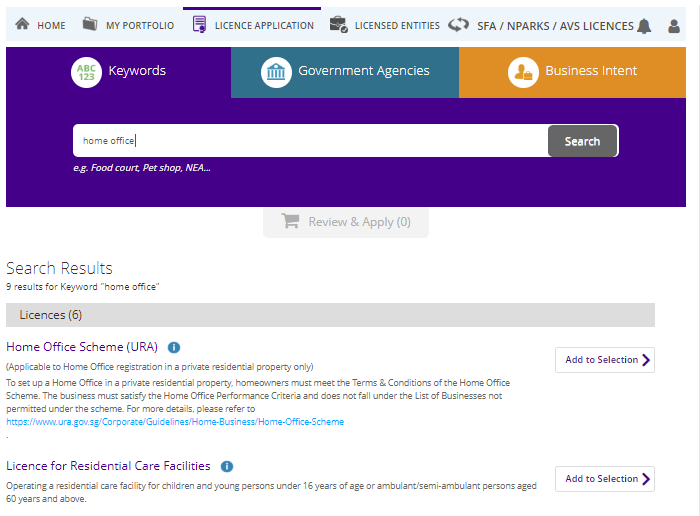The height and width of the screenshot is (516, 700).
Task: Click info icon beside Residential Care Facilities
Action: click(226, 467)
